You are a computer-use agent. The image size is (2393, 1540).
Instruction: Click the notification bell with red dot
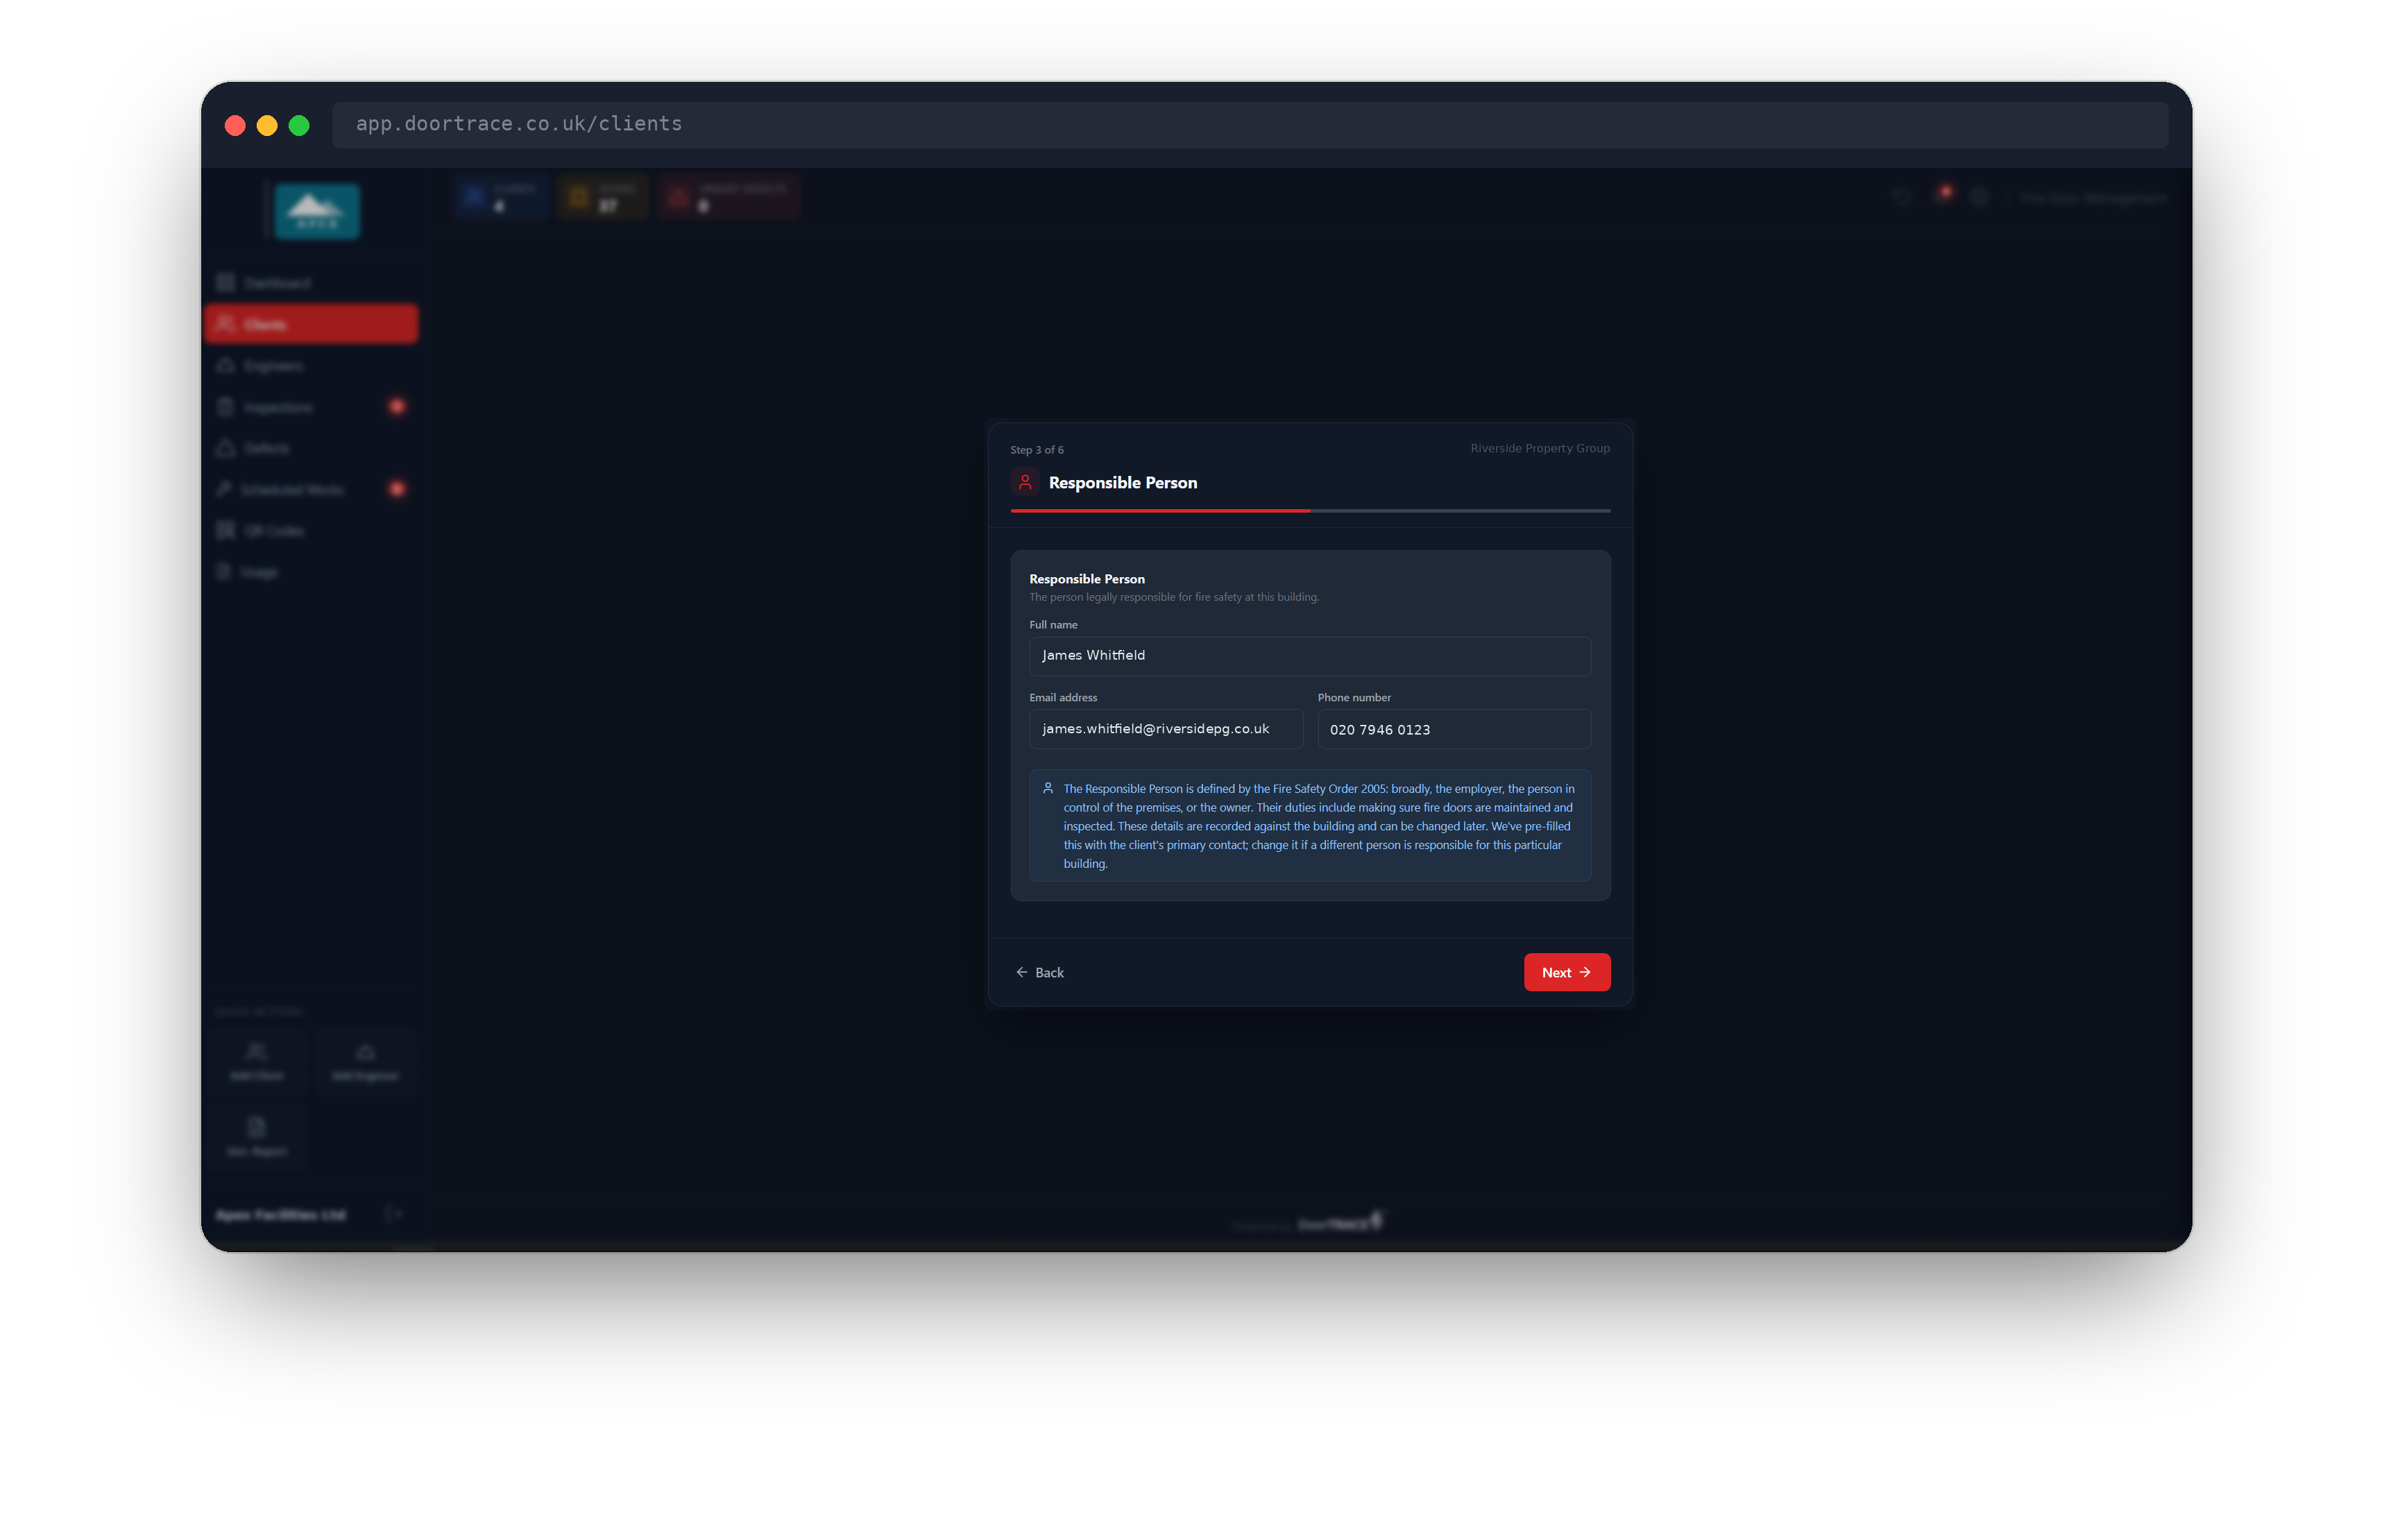1941,196
